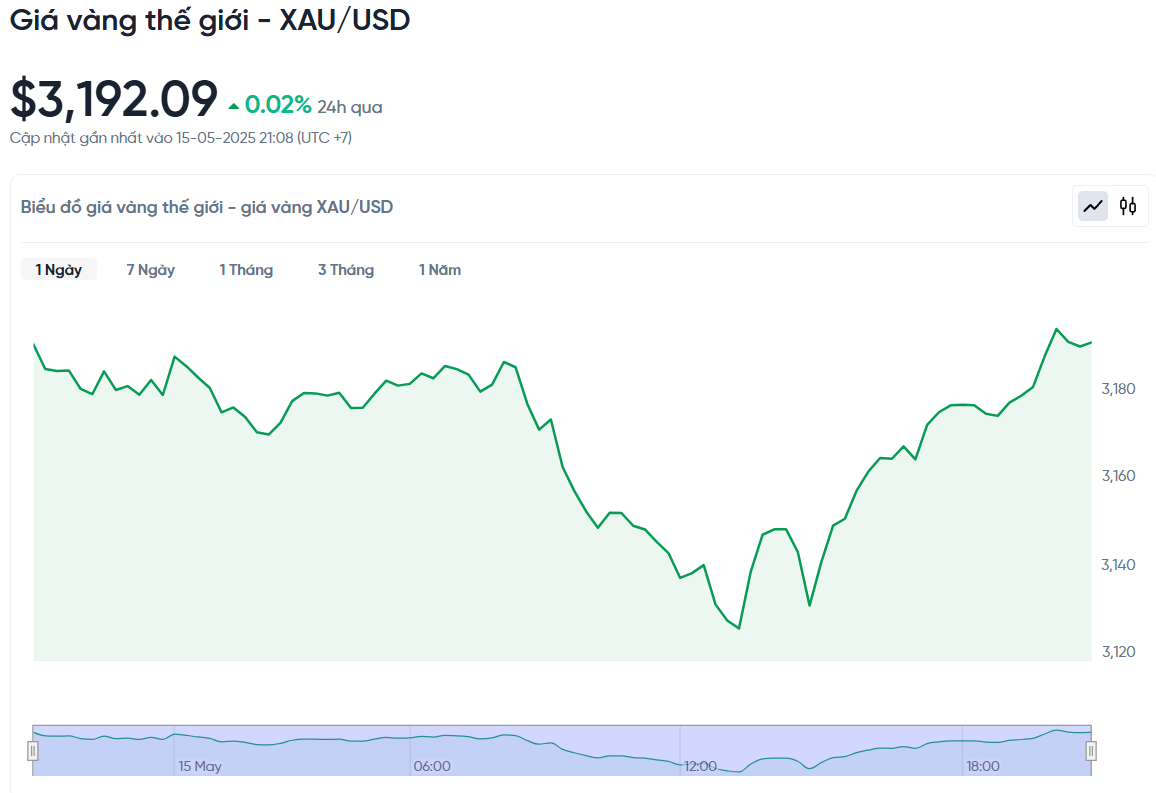Click the Biểu đồ giá vàng chart heading
The image size is (1156, 793).
point(206,207)
